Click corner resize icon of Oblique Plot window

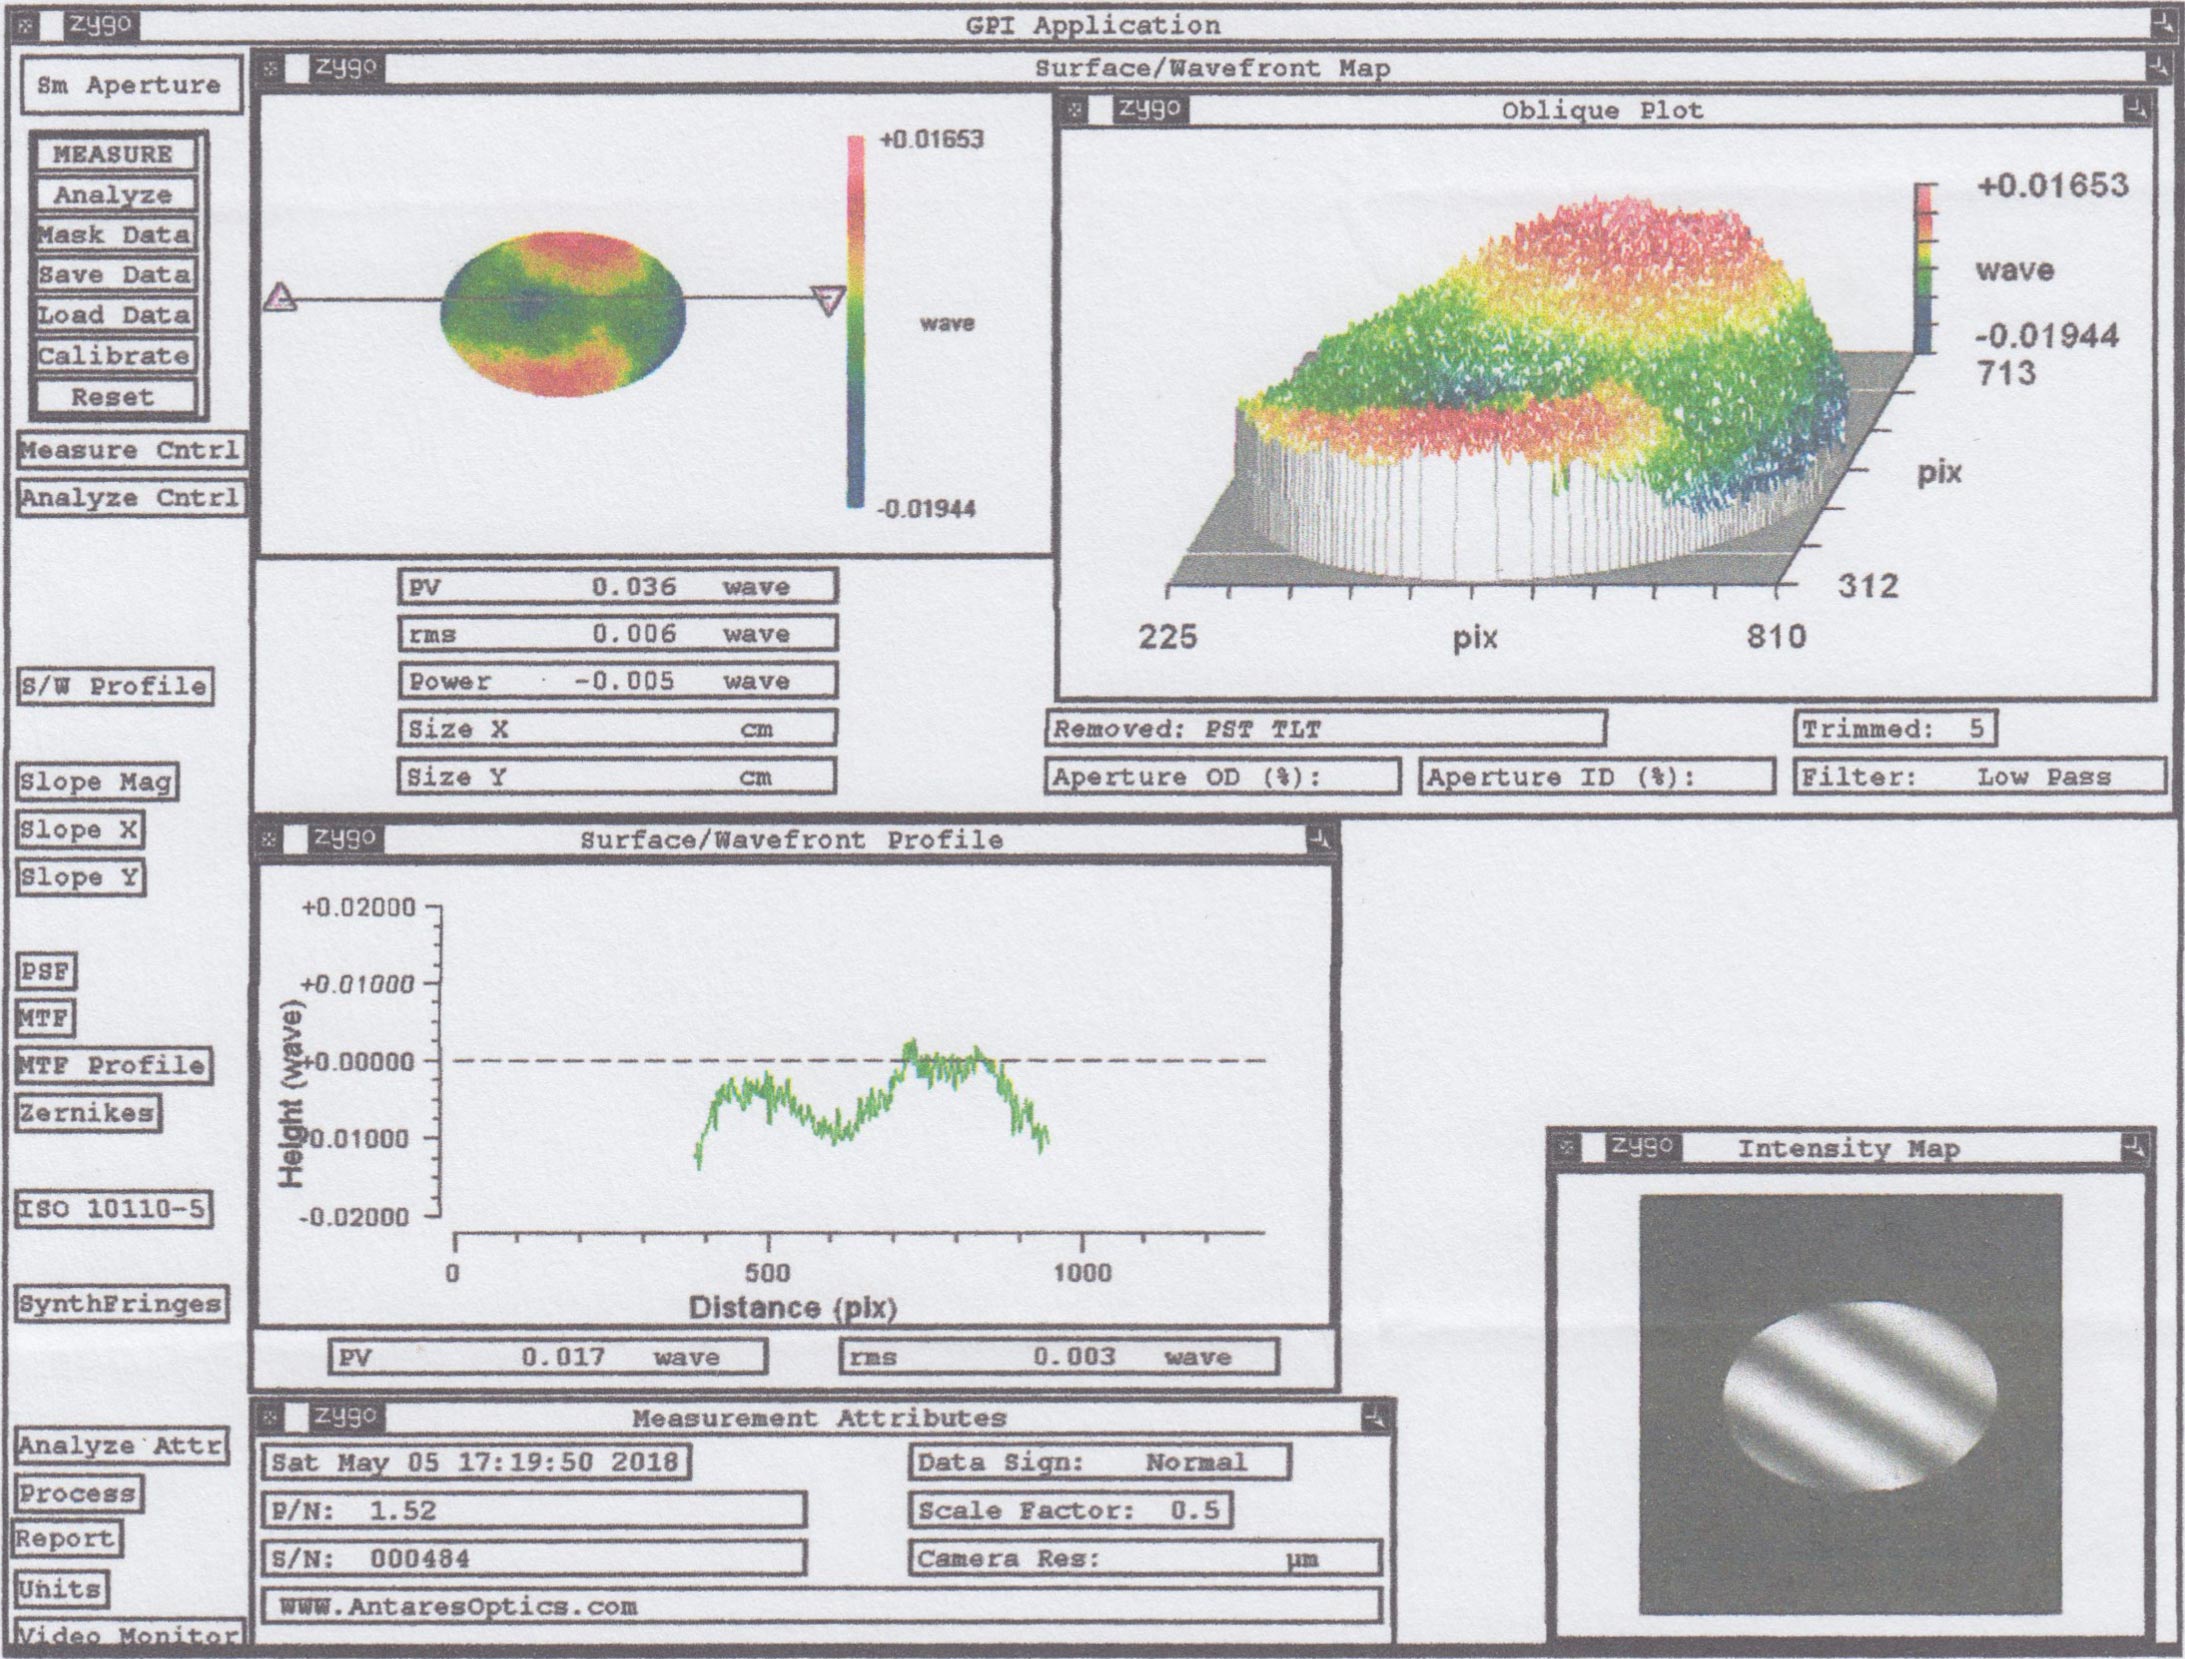coord(2136,109)
